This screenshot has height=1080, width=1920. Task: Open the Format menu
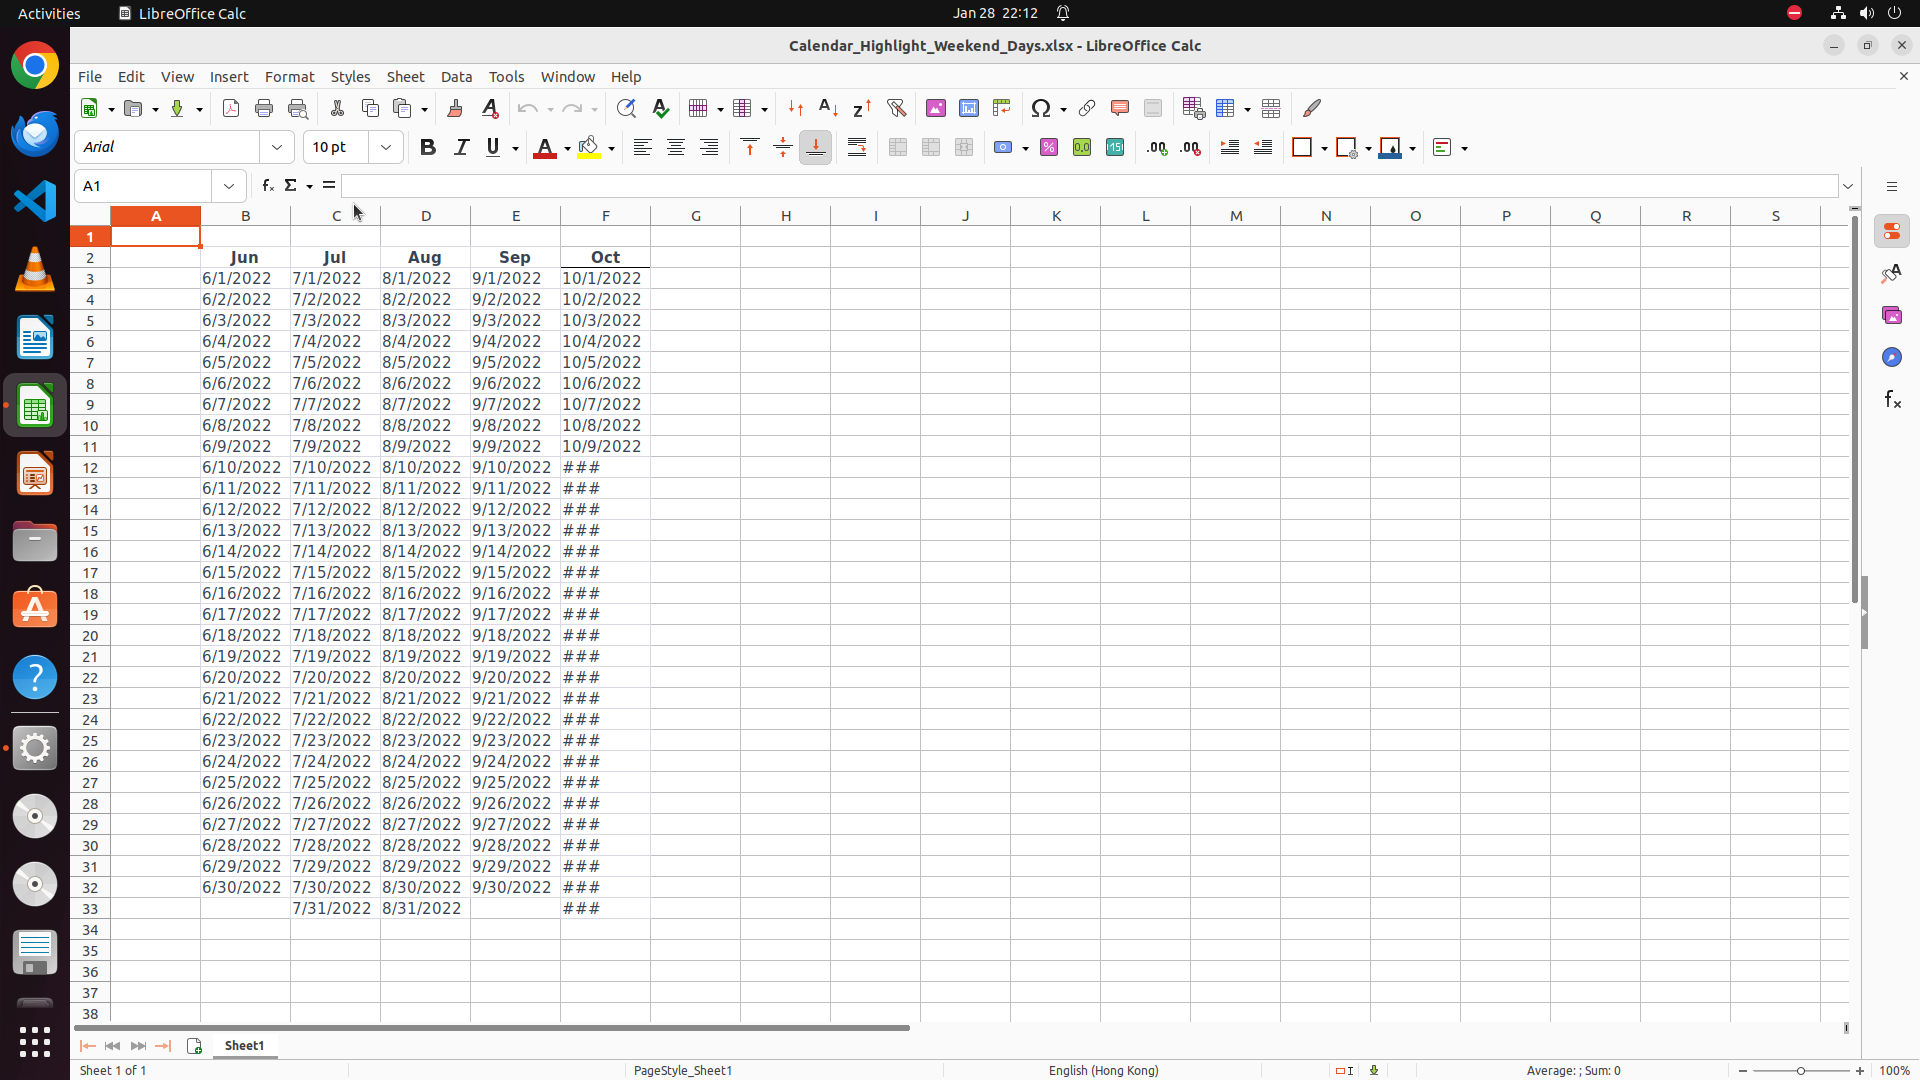[289, 77]
